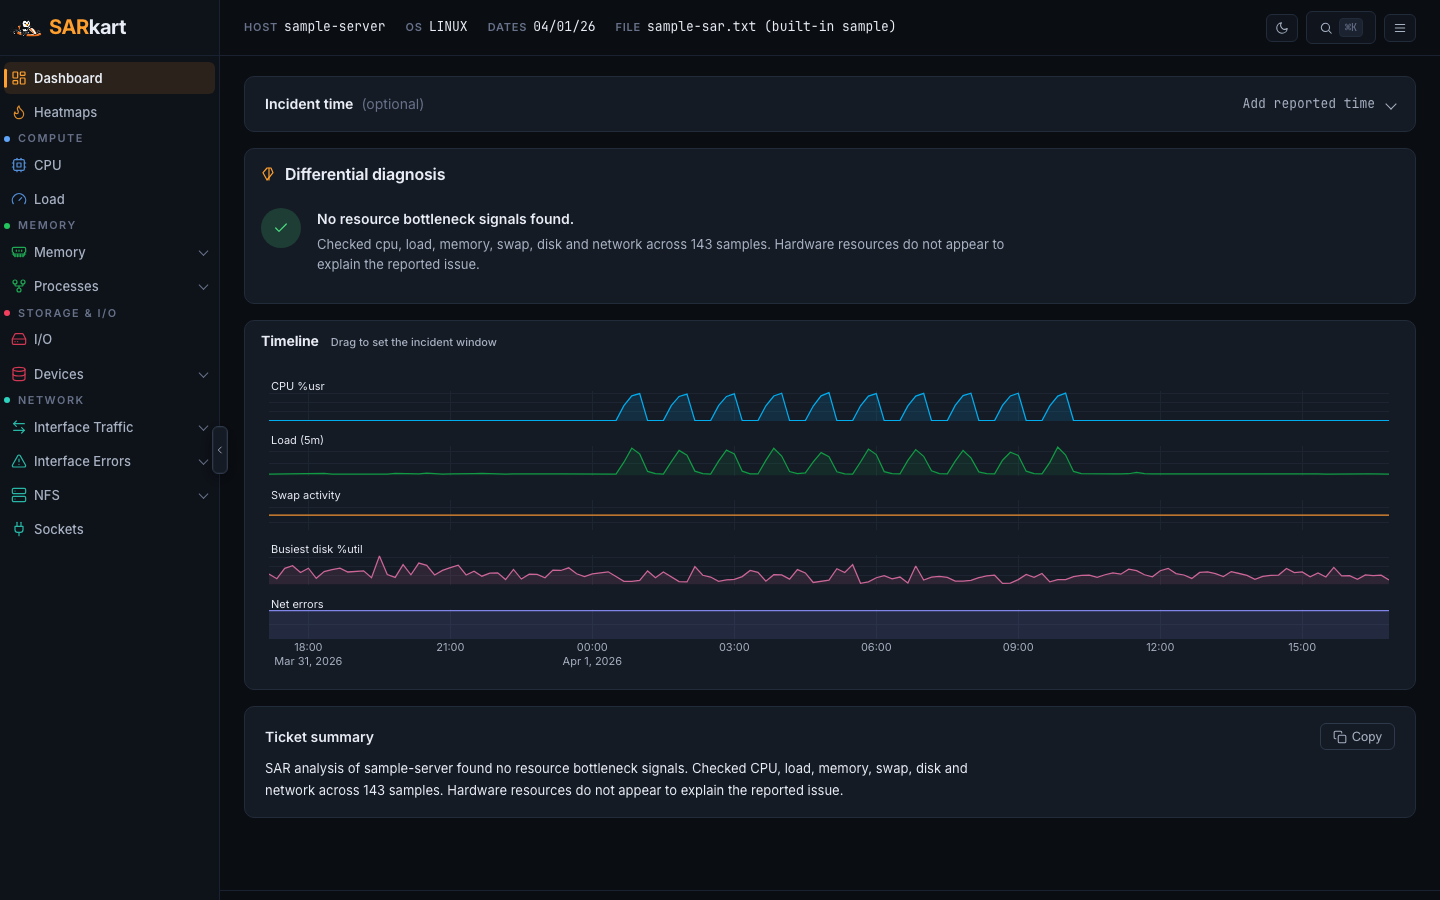Click the NFS server icon
Screen dimensions: 1440x900
(19, 495)
